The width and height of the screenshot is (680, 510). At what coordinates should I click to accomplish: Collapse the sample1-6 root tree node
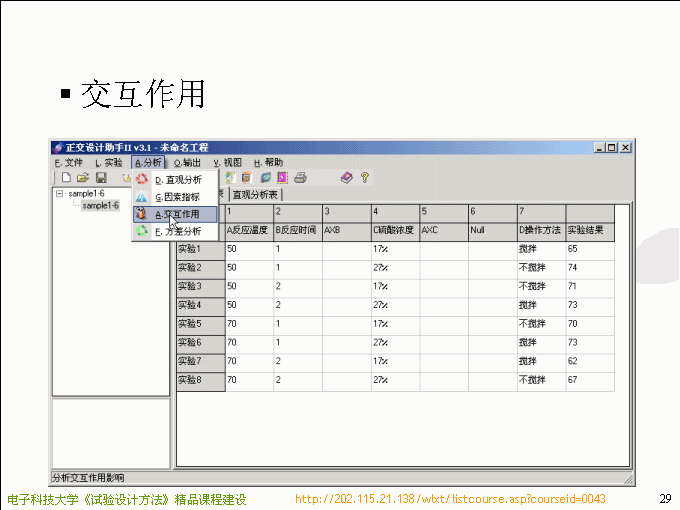click(60, 193)
